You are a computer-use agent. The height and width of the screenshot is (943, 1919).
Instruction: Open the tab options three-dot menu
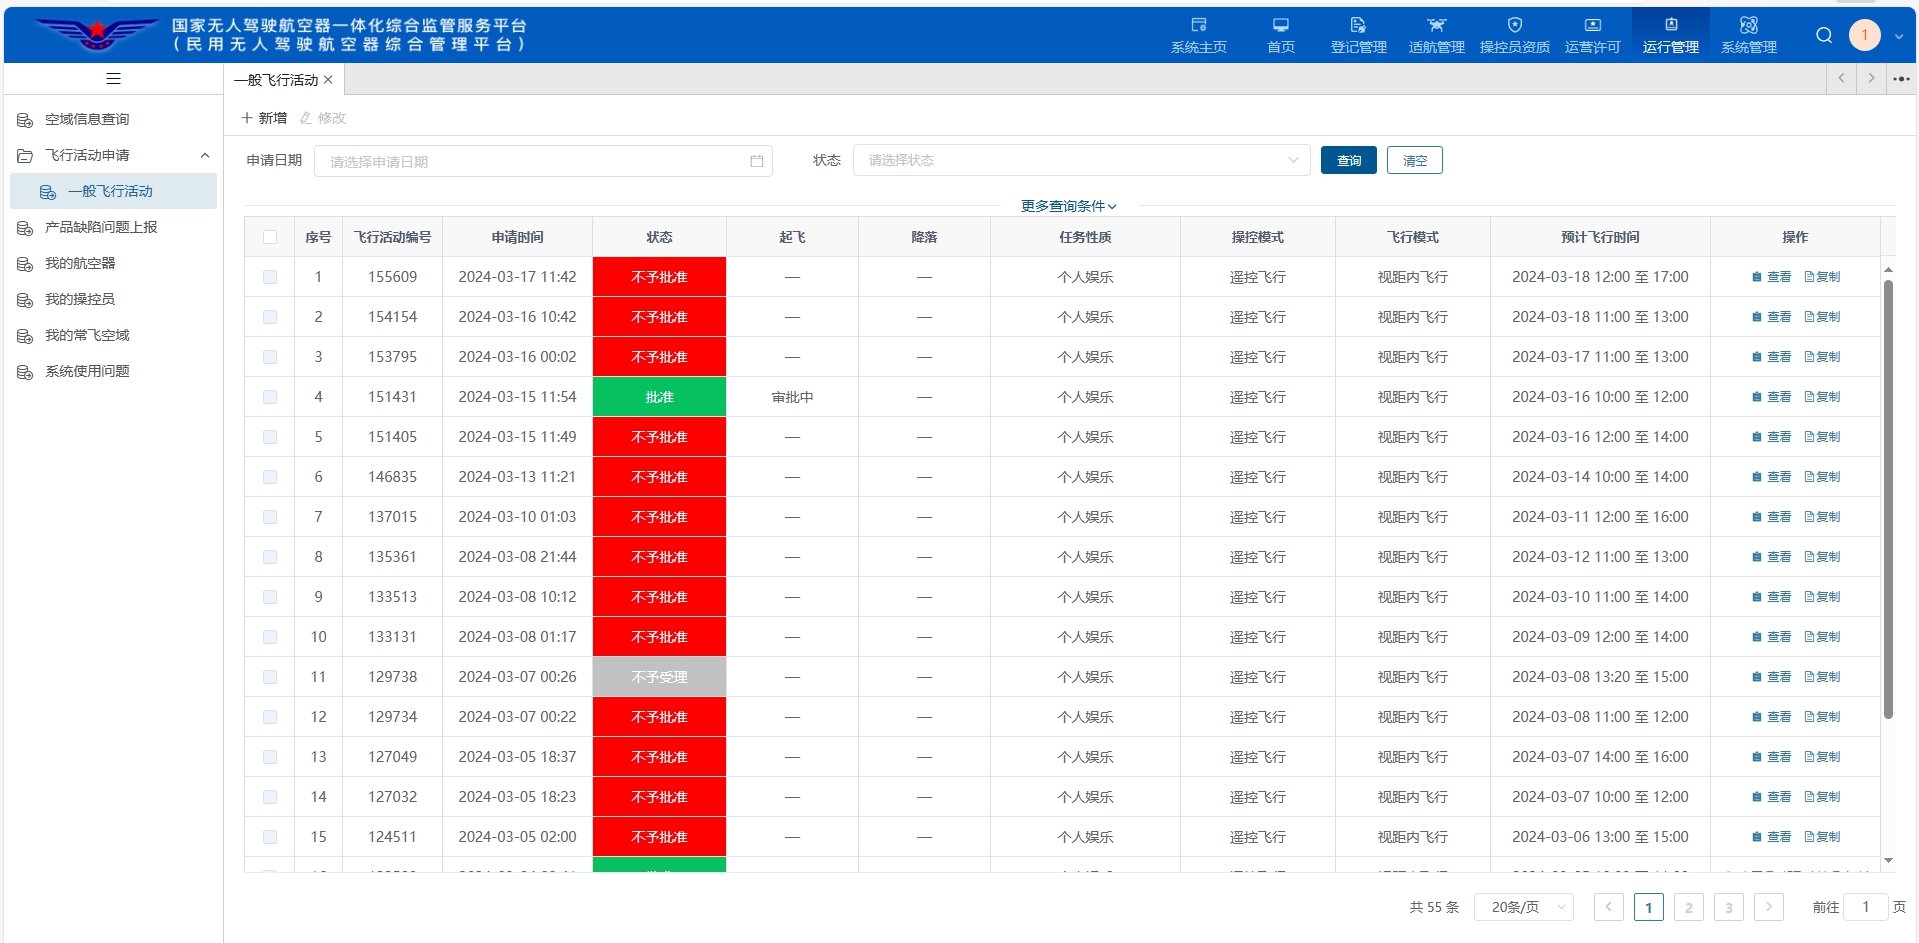[1901, 78]
